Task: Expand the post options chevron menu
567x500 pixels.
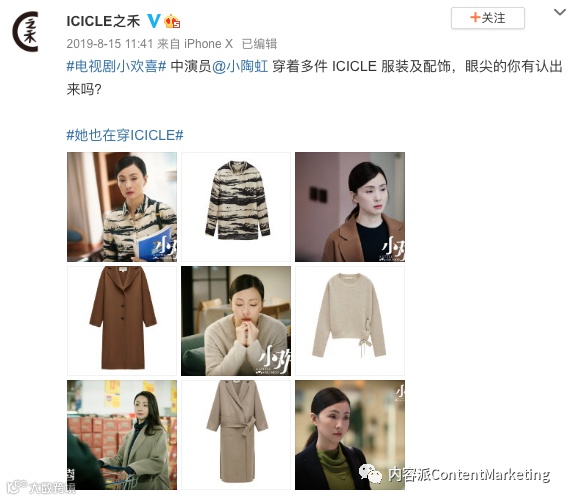Action: coord(560,12)
